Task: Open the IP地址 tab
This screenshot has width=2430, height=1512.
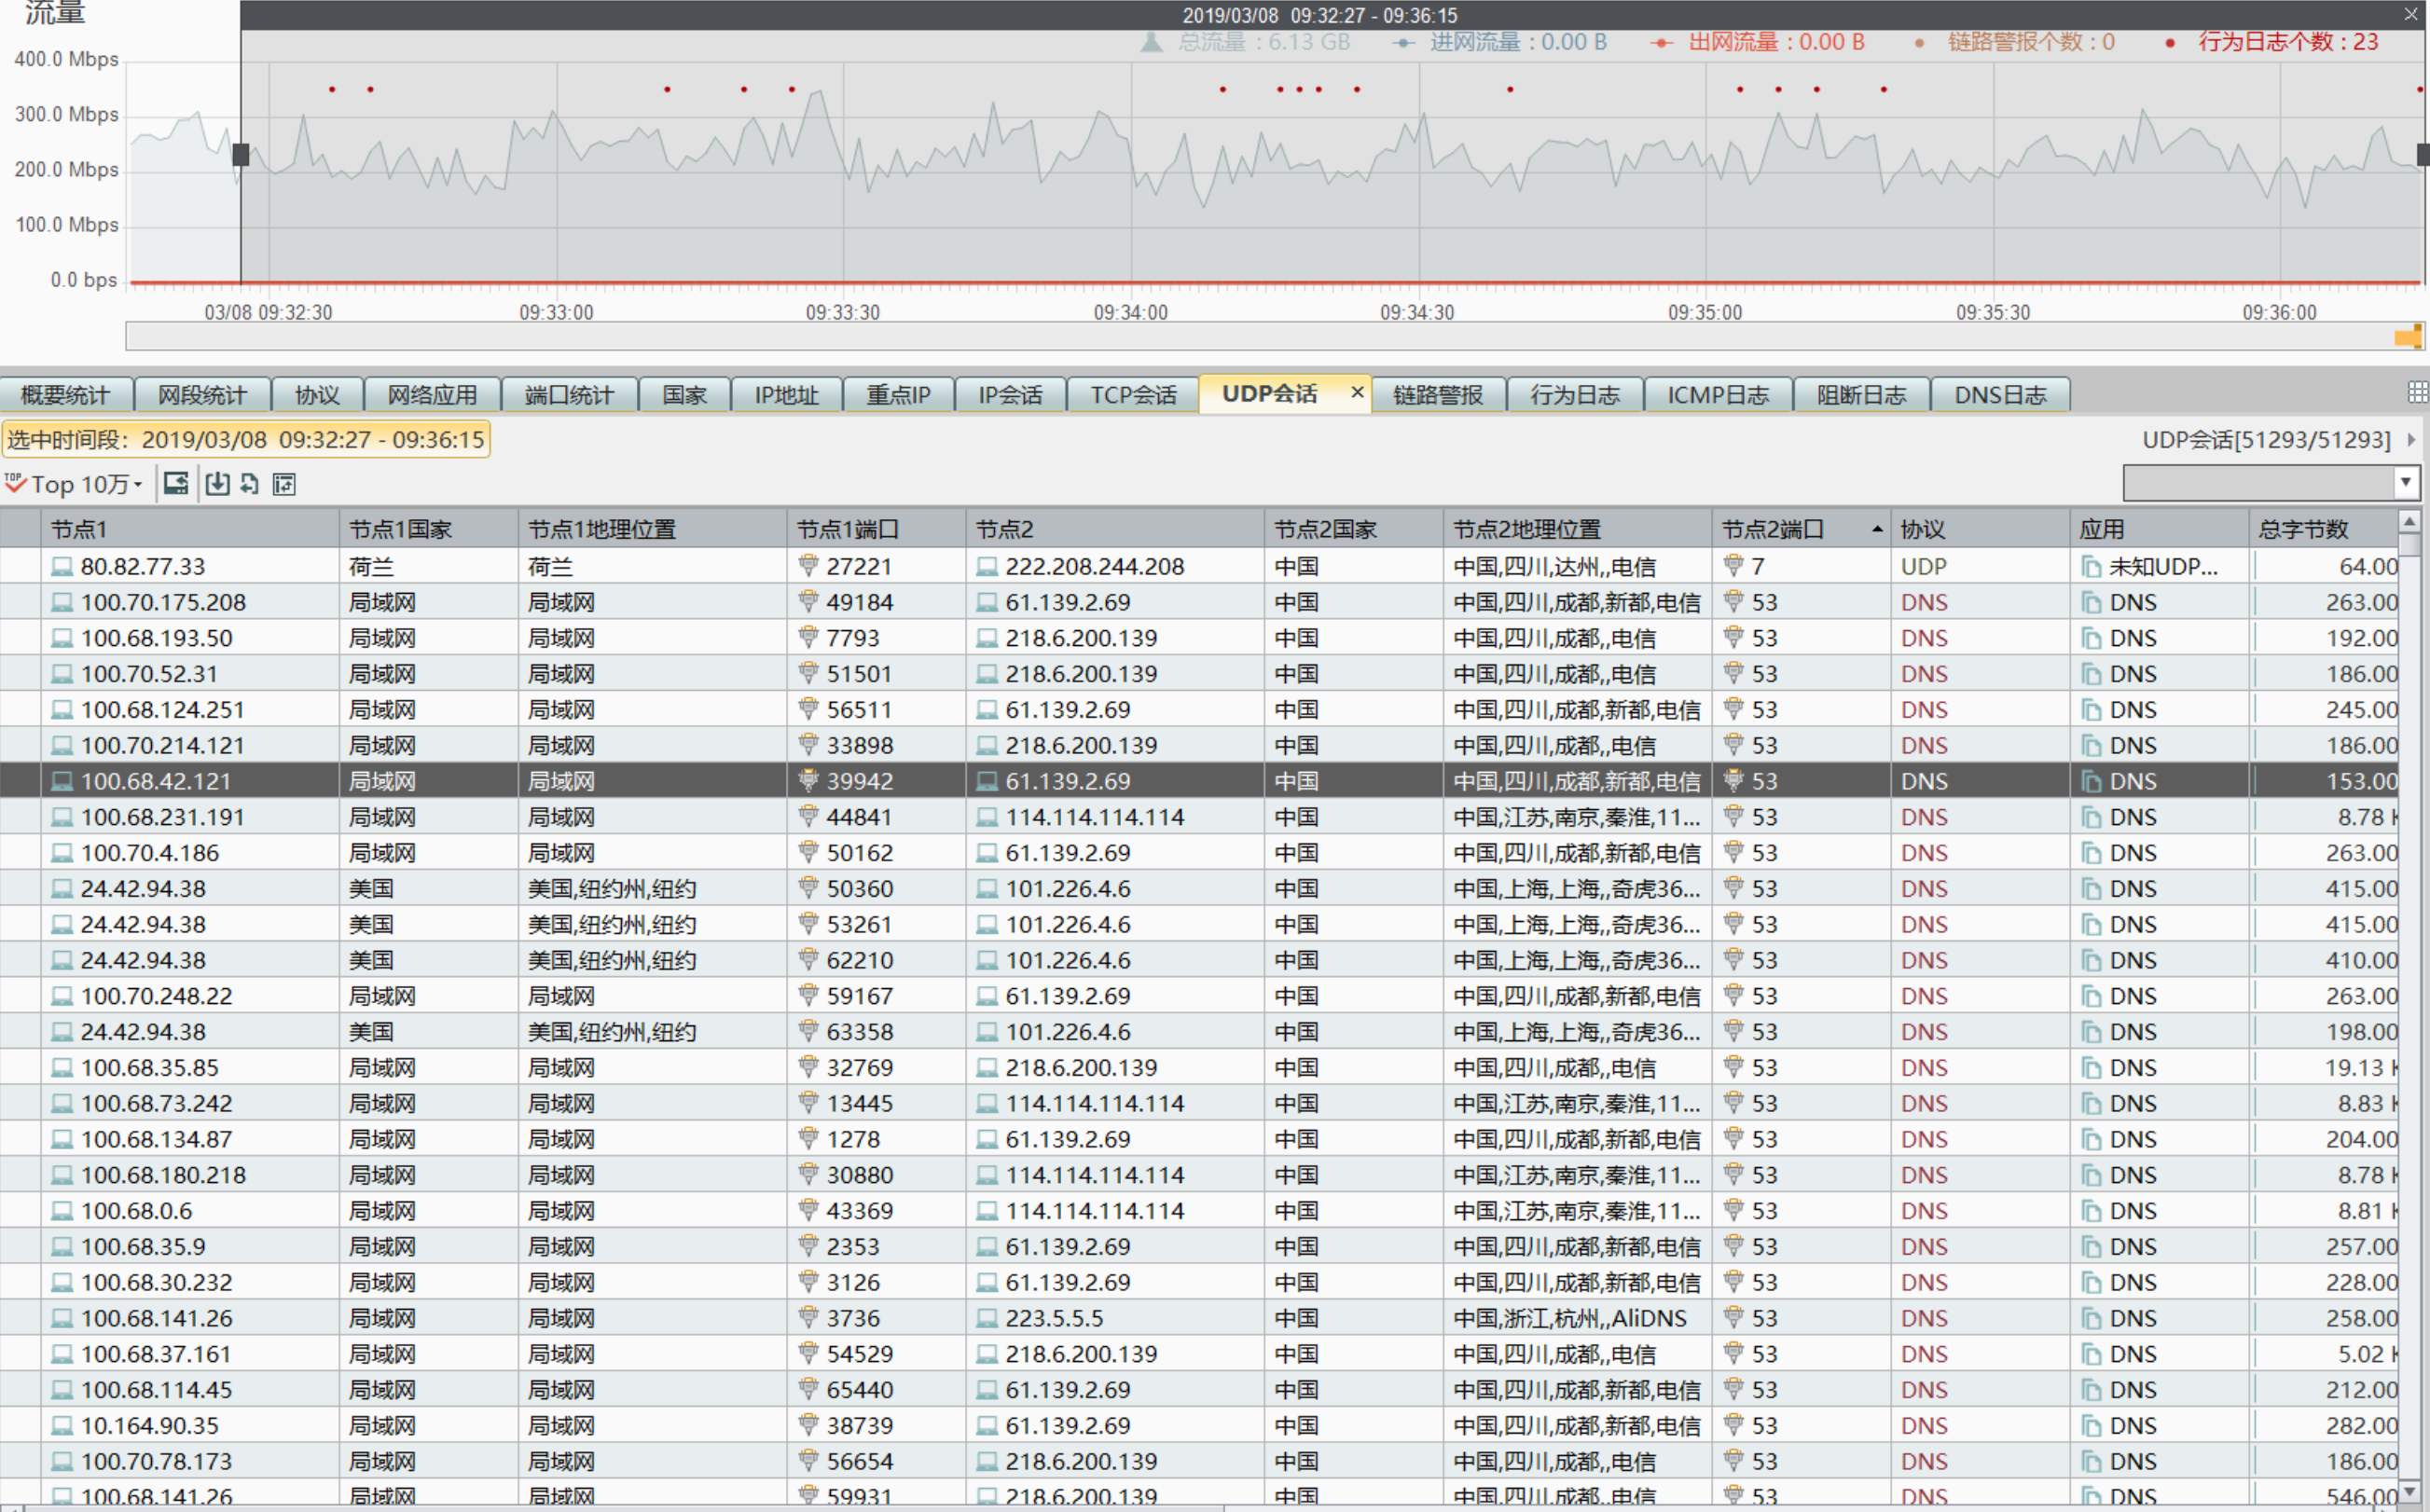Action: 786,395
